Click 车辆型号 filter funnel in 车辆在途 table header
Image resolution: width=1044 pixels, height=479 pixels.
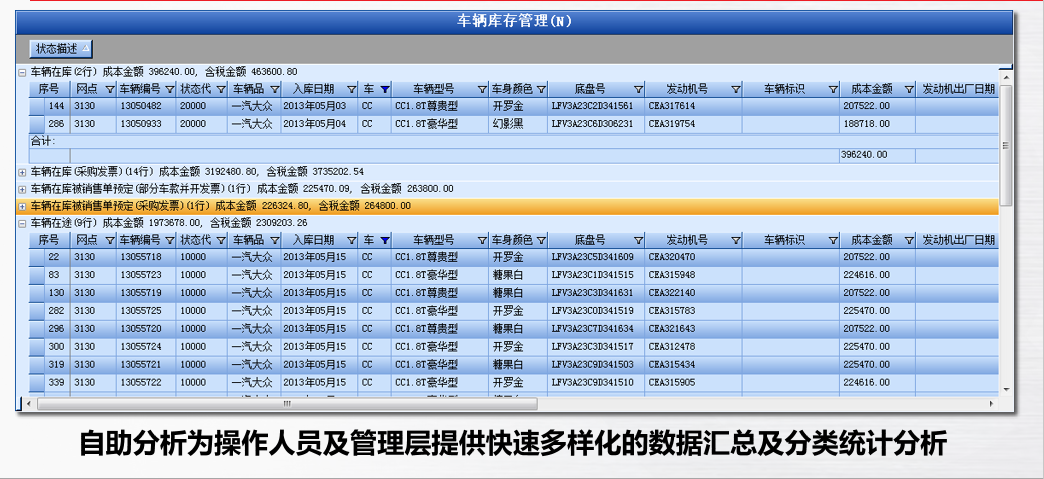click(x=481, y=241)
